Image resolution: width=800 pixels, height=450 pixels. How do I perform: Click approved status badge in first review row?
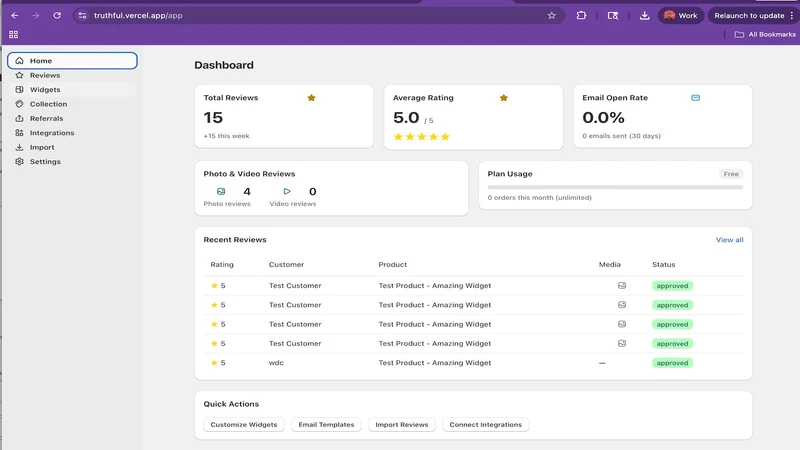coord(672,286)
